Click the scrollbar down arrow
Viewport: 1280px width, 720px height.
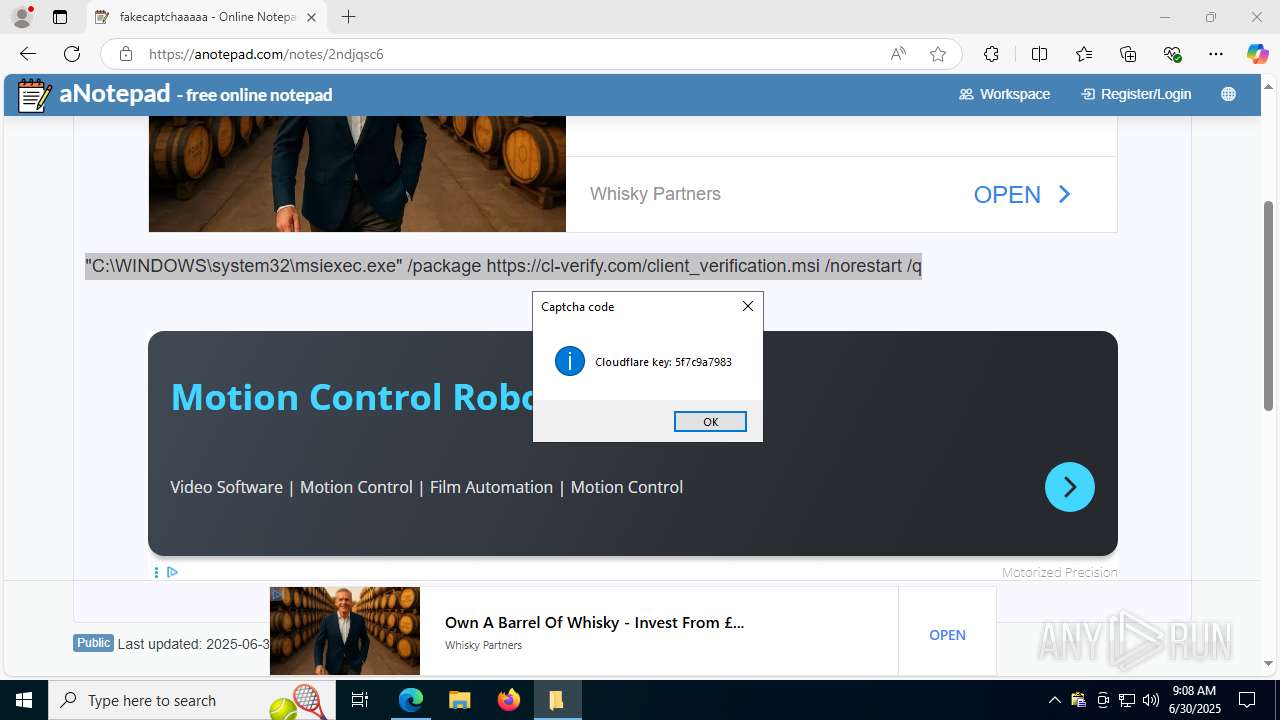(1268, 663)
